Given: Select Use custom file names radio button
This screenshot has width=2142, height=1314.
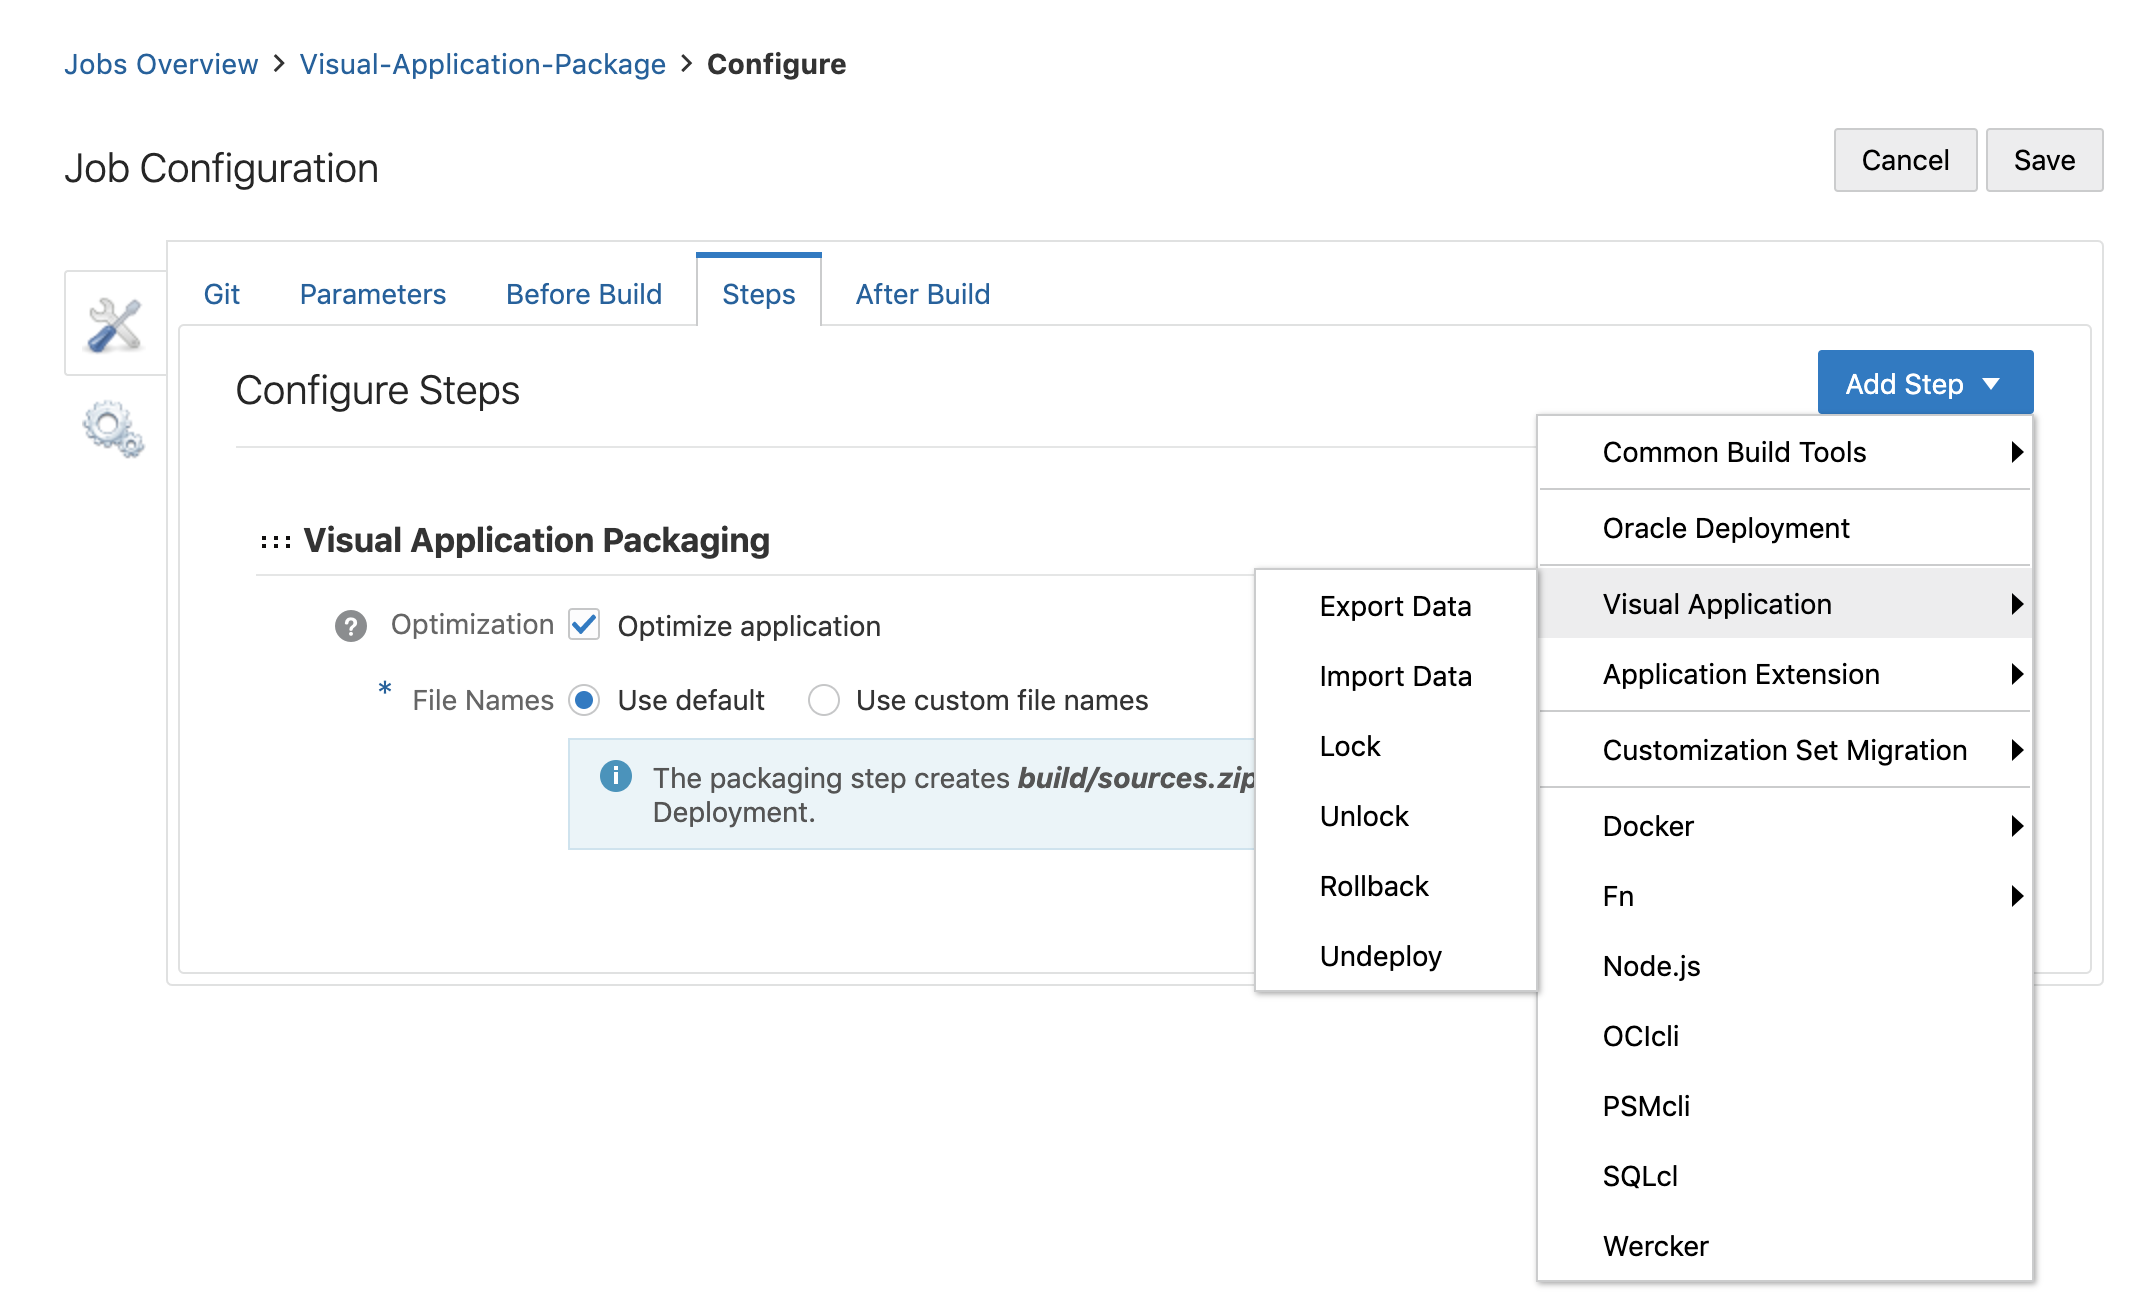Looking at the screenshot, I should 824,700.
